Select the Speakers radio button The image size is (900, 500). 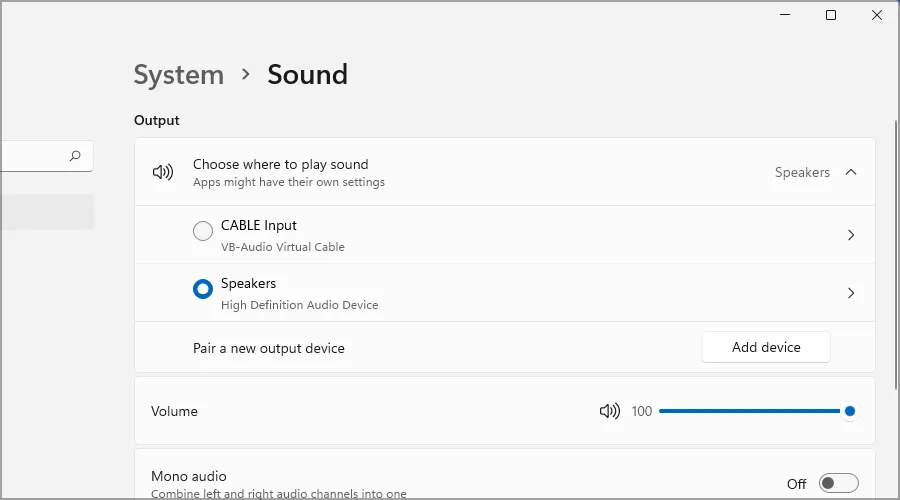pyautogui.click(x=203, y=290)
